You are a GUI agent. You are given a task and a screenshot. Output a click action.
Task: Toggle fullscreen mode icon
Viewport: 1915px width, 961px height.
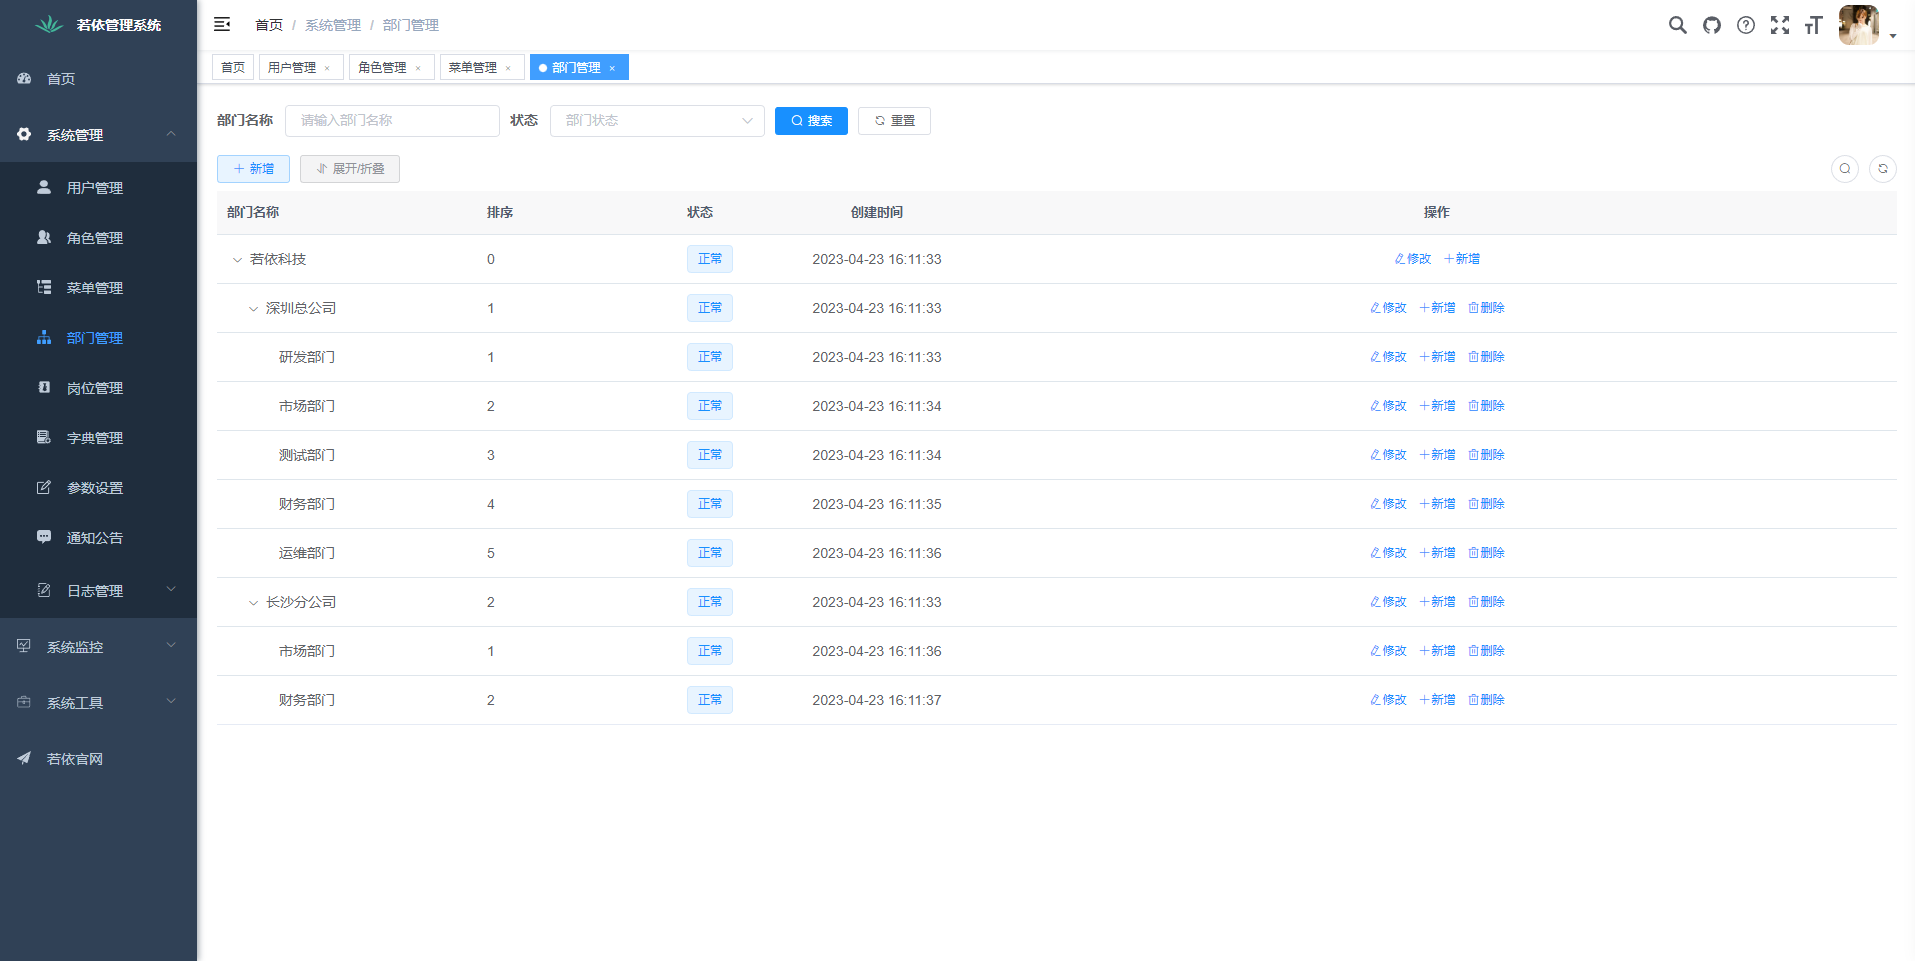point(1780,25)
